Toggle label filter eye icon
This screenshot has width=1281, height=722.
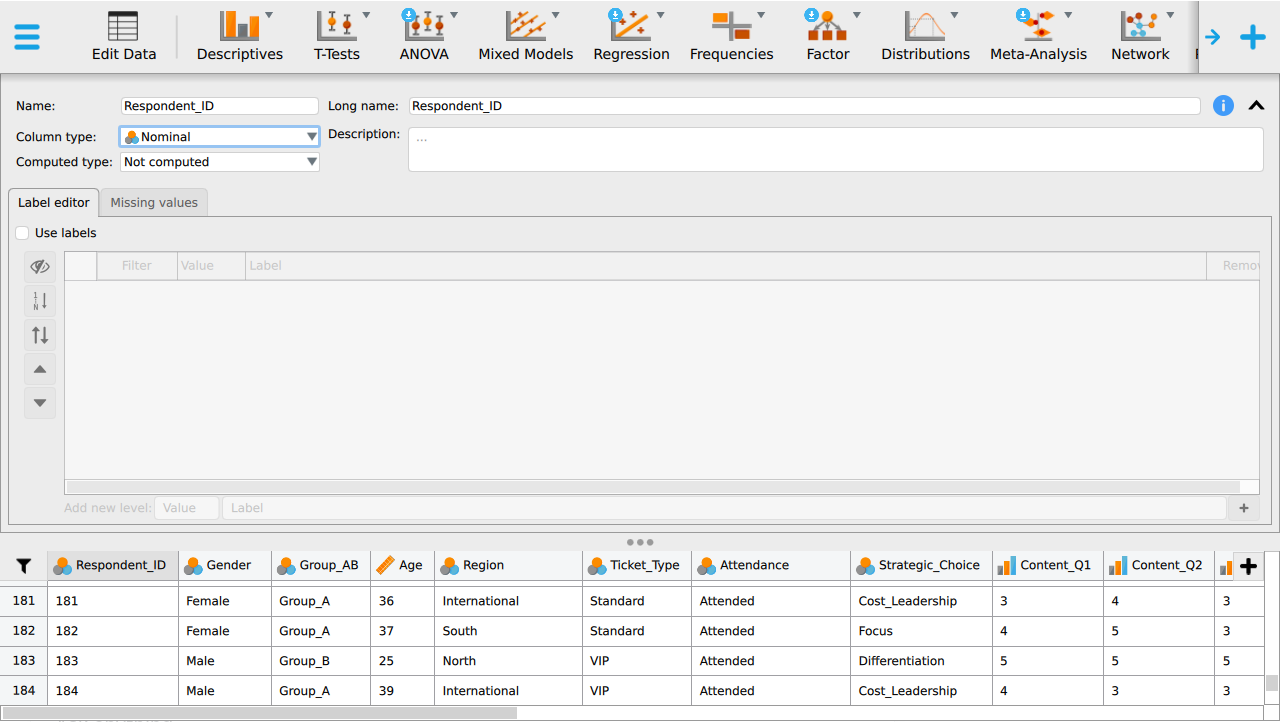(40, 267)
